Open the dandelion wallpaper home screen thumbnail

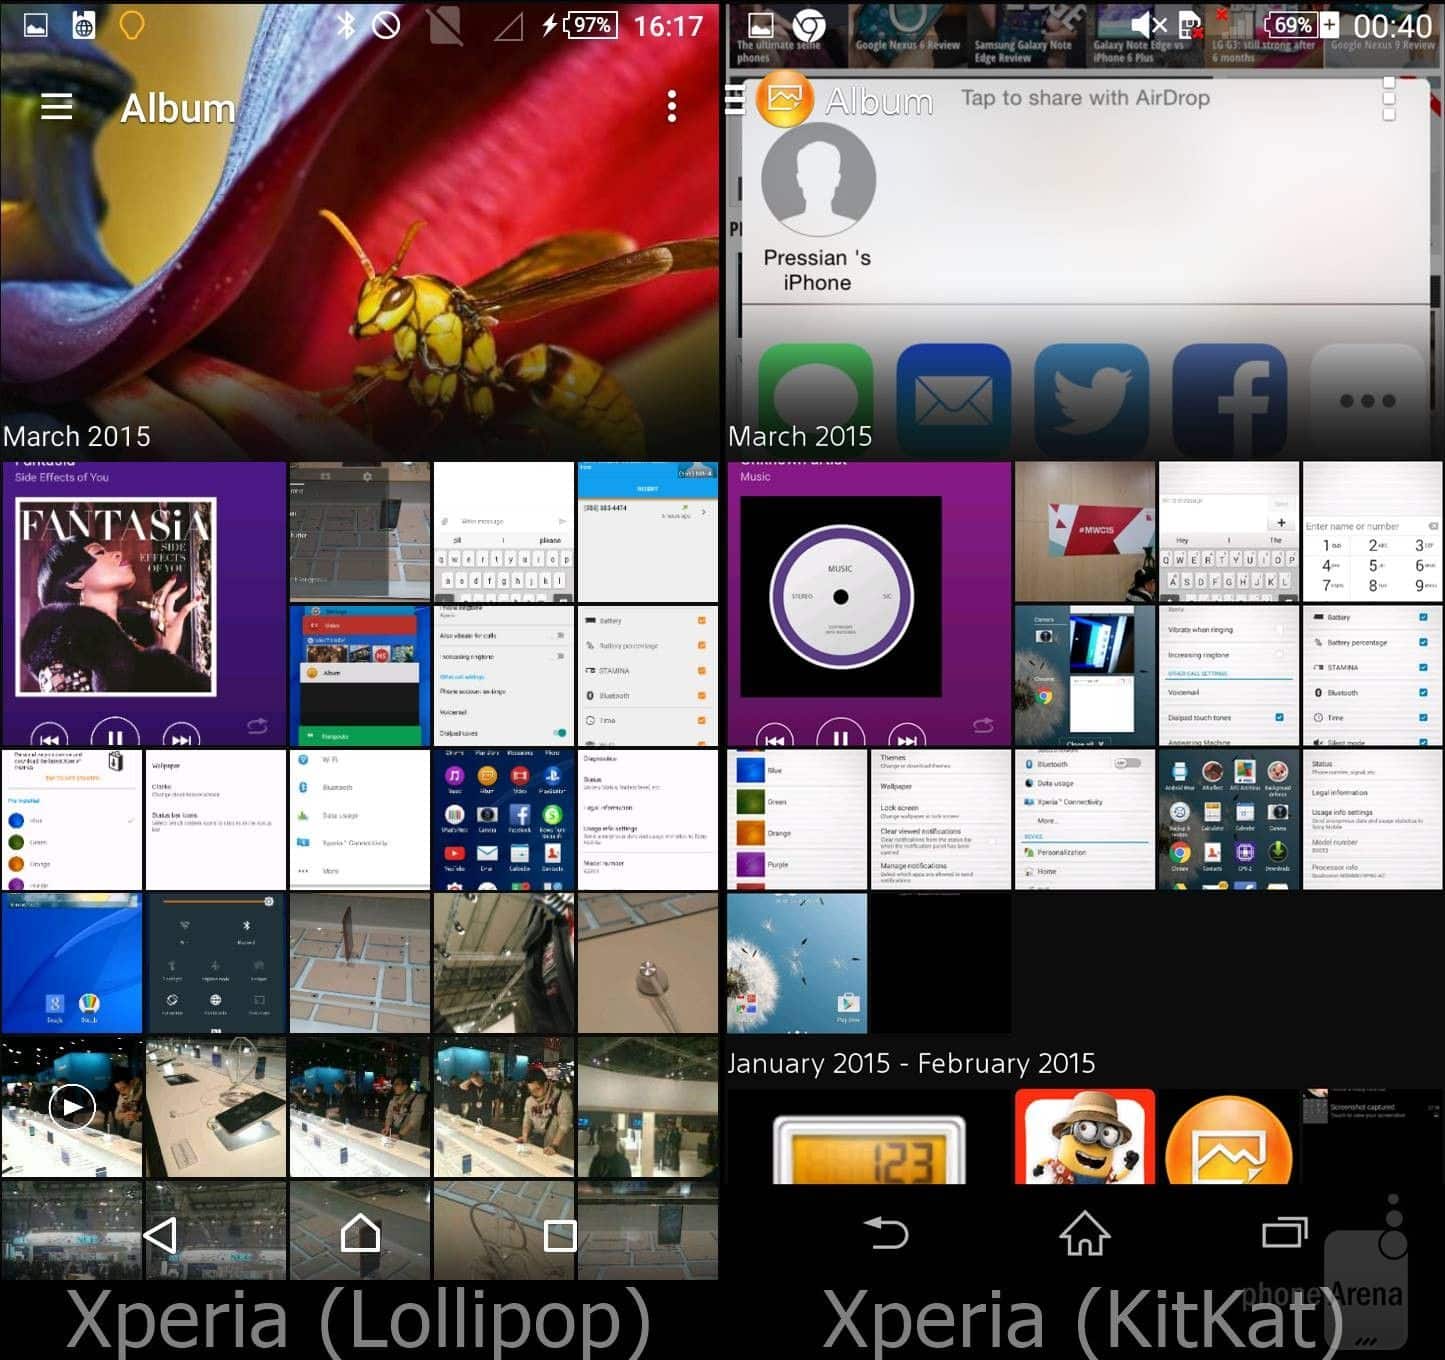(x=797, y=963)
